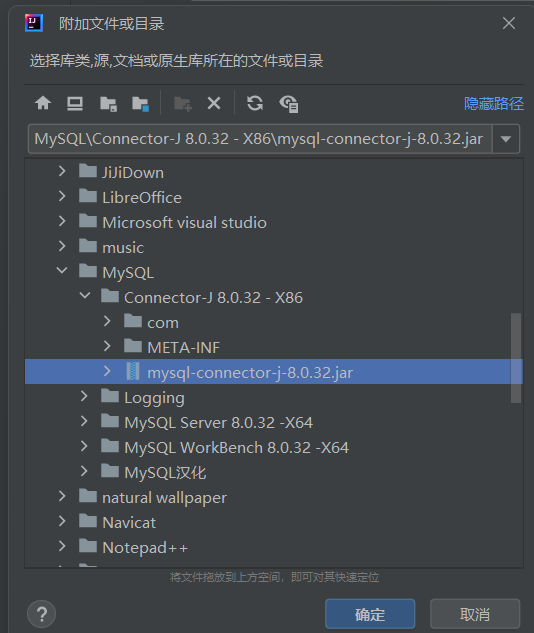Expand the Logging folder
Viewport: 534px width, 633px height.
point(84,396)
